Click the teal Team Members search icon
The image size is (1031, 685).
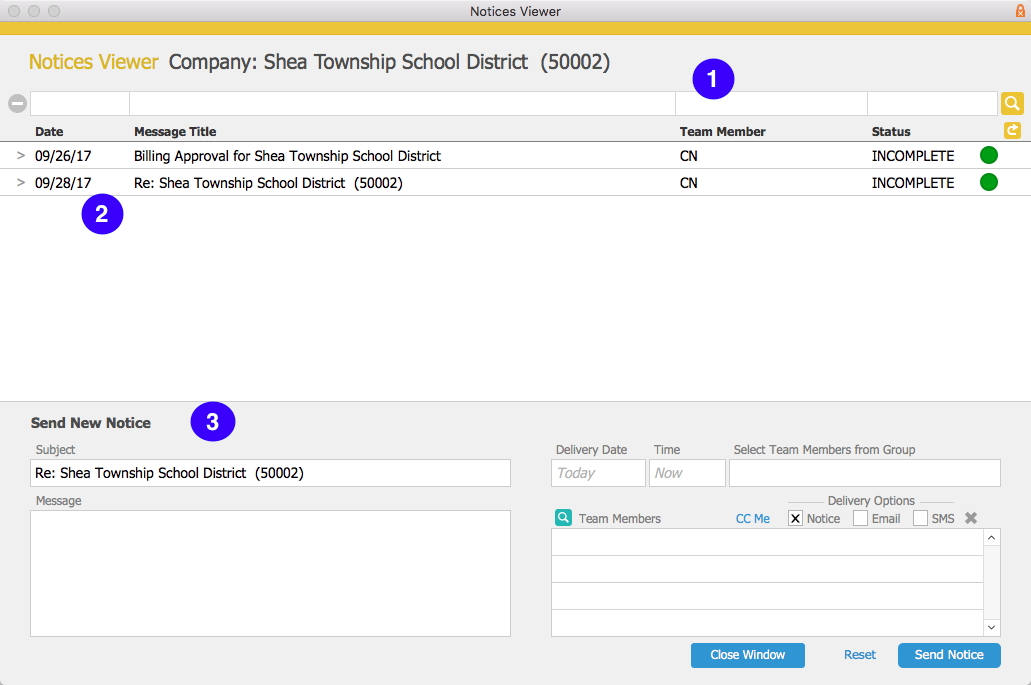coord(563,517)
